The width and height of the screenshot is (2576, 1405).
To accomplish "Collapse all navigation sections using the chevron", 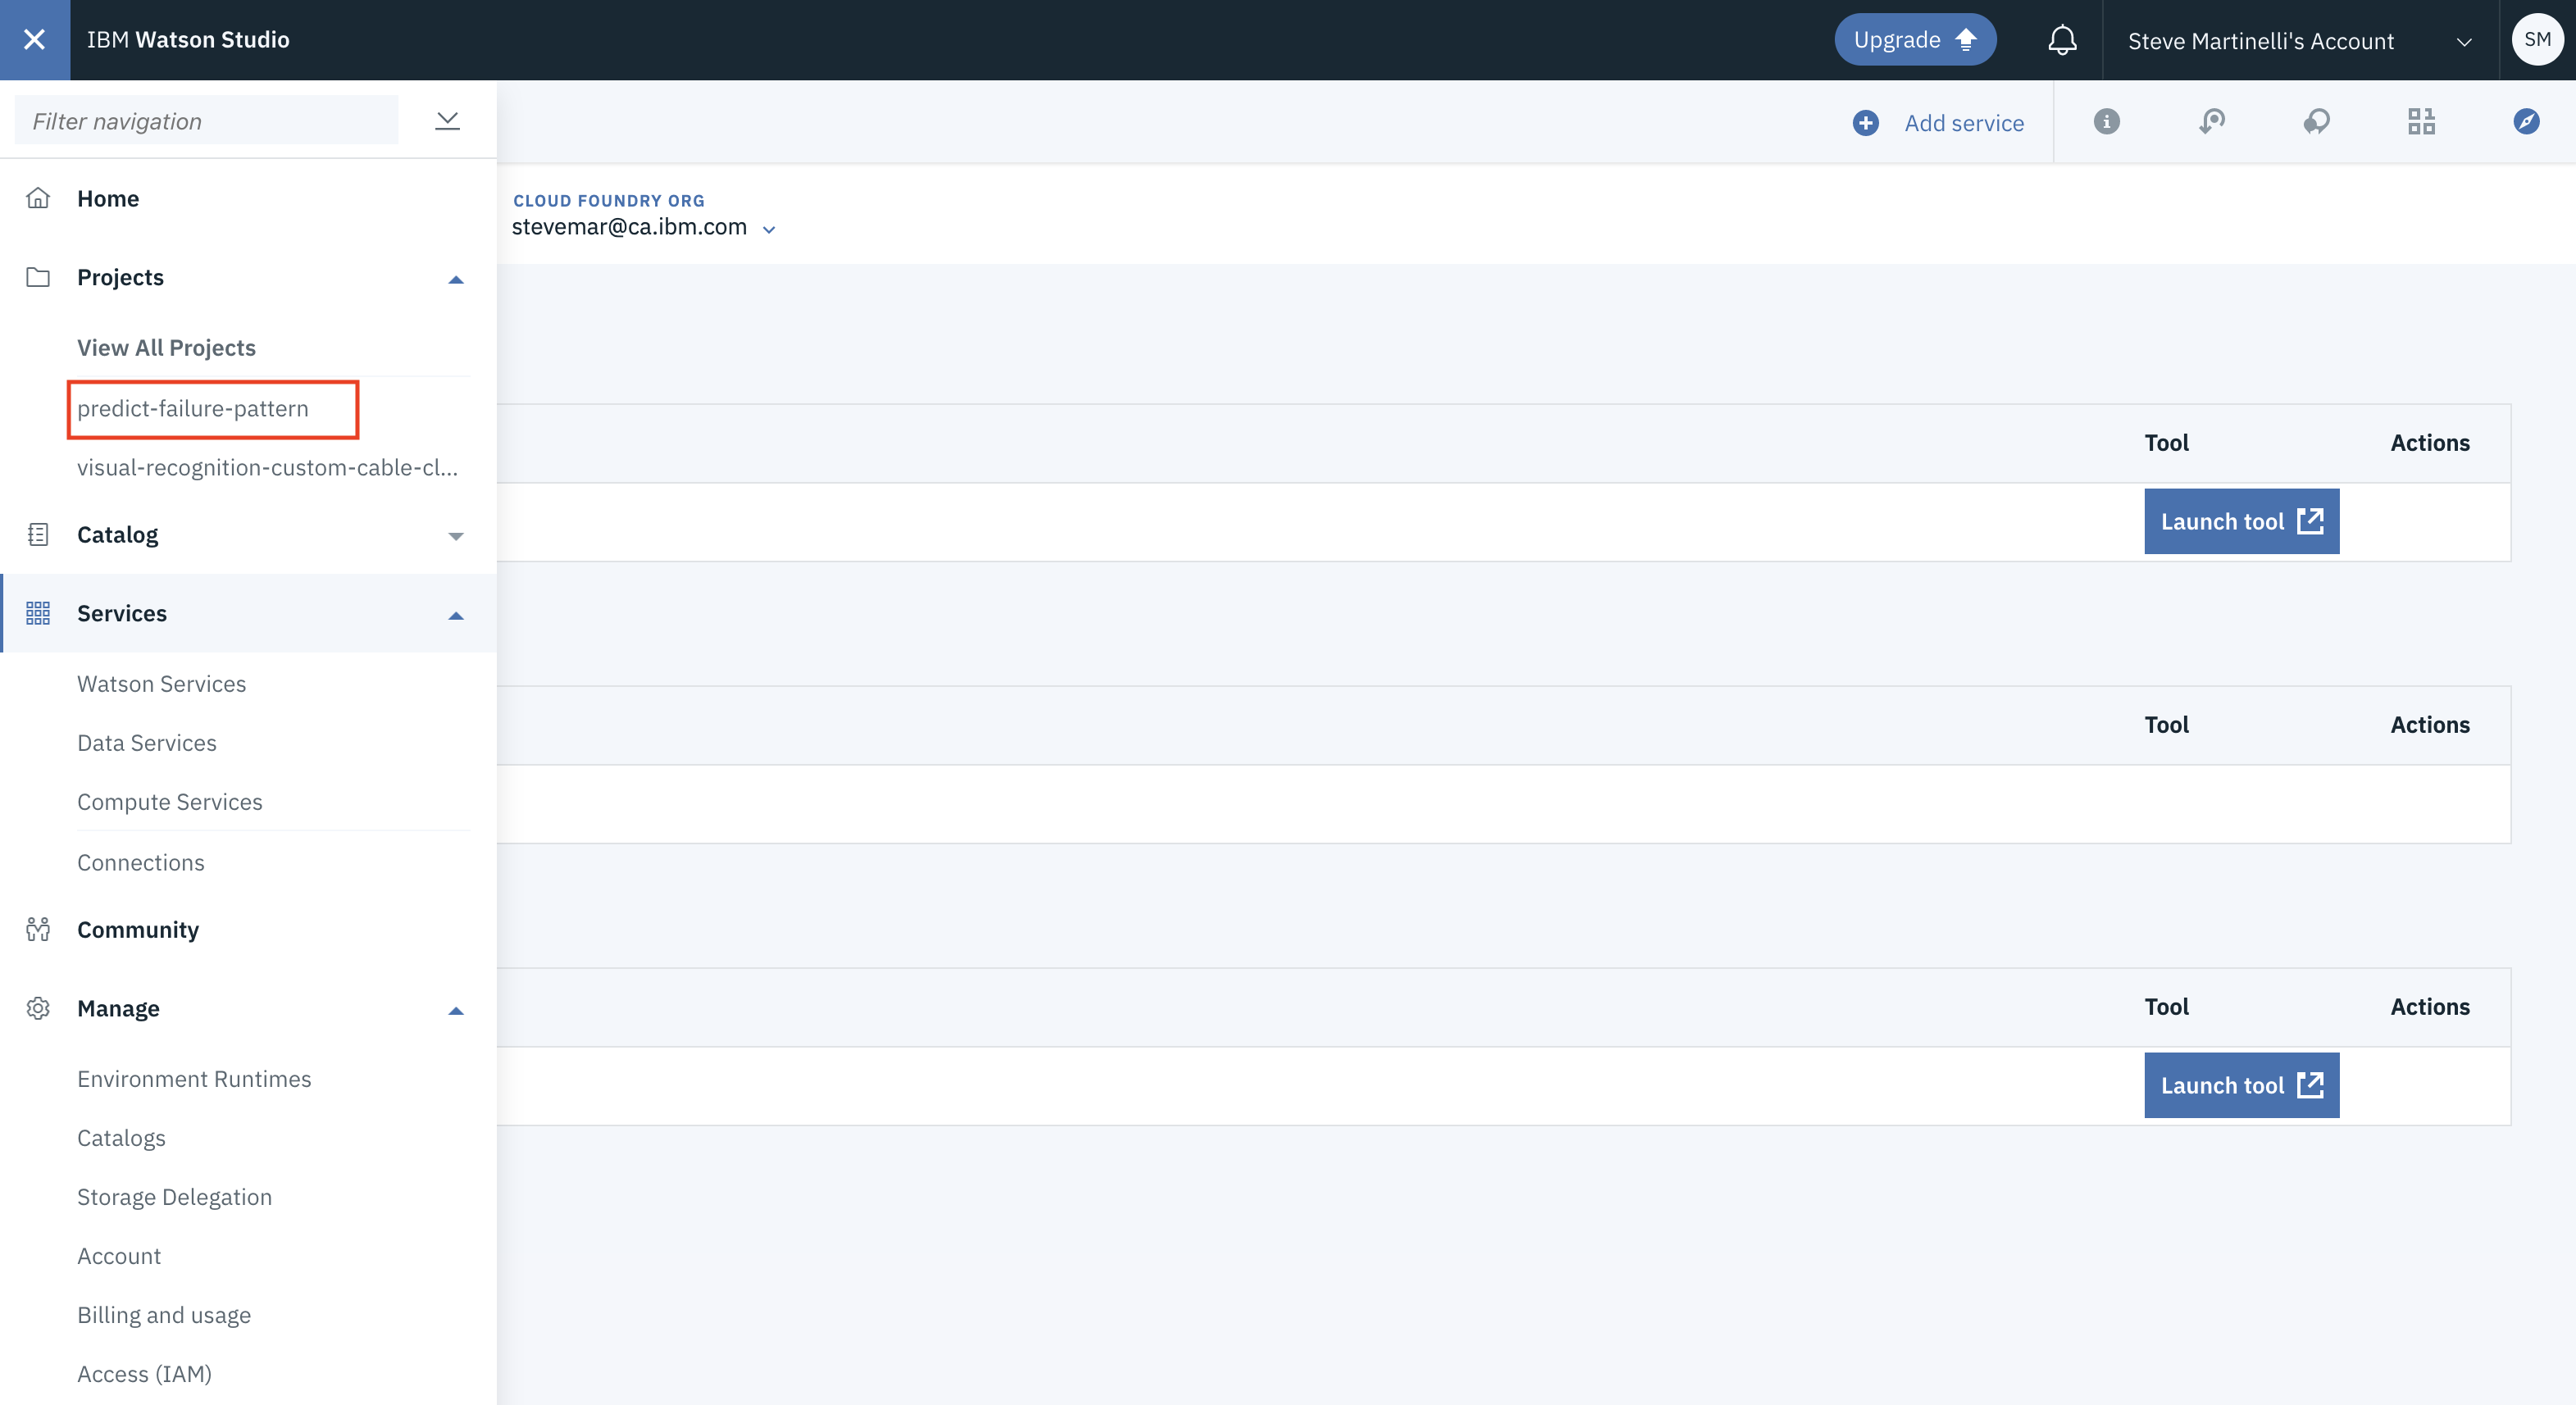I will pyautogui.click(x=447, y=121).
